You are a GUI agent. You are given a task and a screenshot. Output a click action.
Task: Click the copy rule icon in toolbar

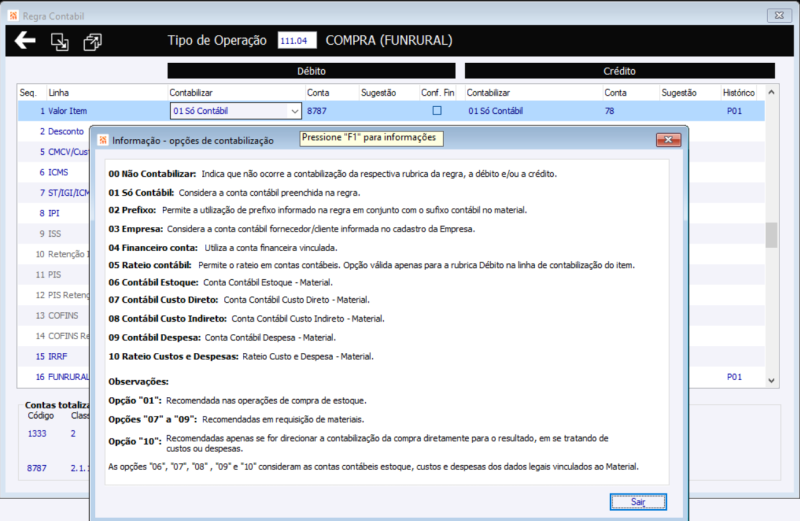92,41
